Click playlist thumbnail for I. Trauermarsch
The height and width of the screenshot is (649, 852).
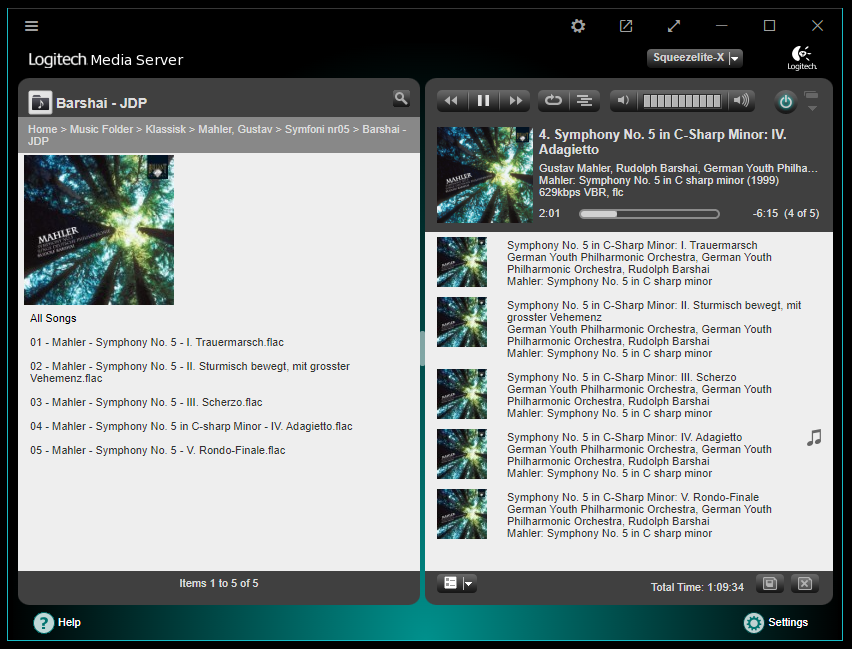click(462, 262)
